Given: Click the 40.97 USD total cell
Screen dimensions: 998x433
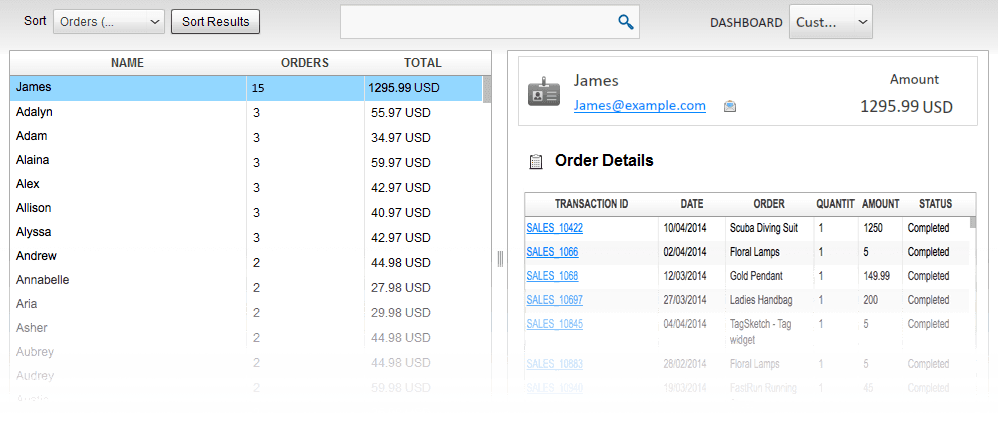Looking at the screenshot, I should click(x=401, y=213).
